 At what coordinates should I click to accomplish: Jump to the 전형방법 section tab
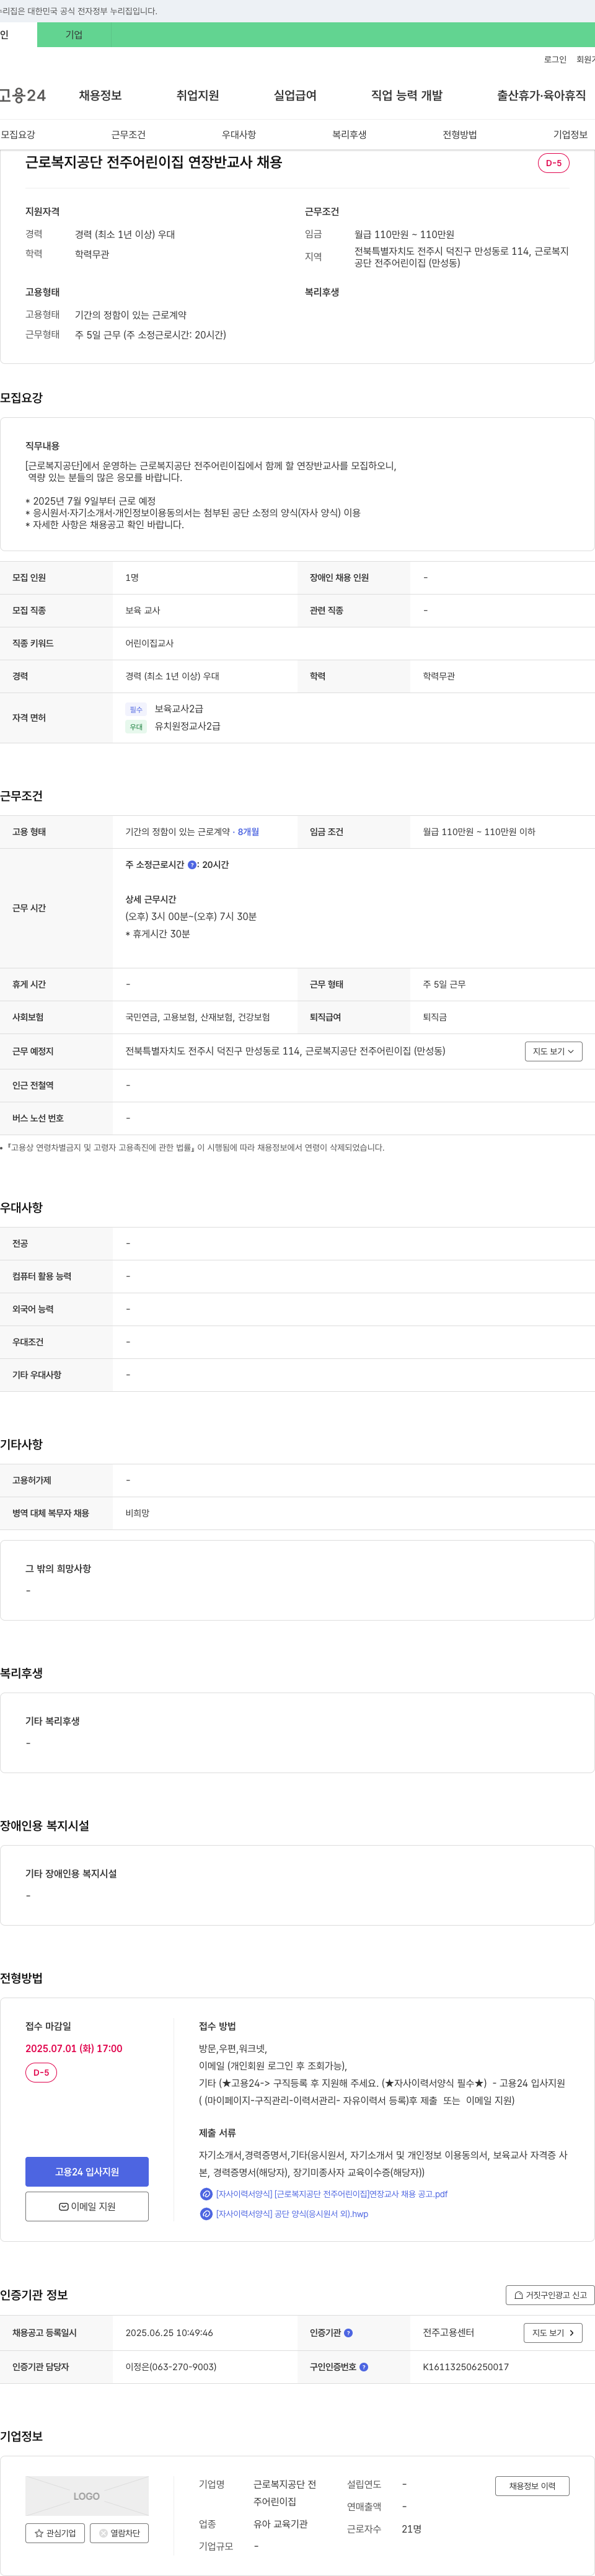coord(460,134)
